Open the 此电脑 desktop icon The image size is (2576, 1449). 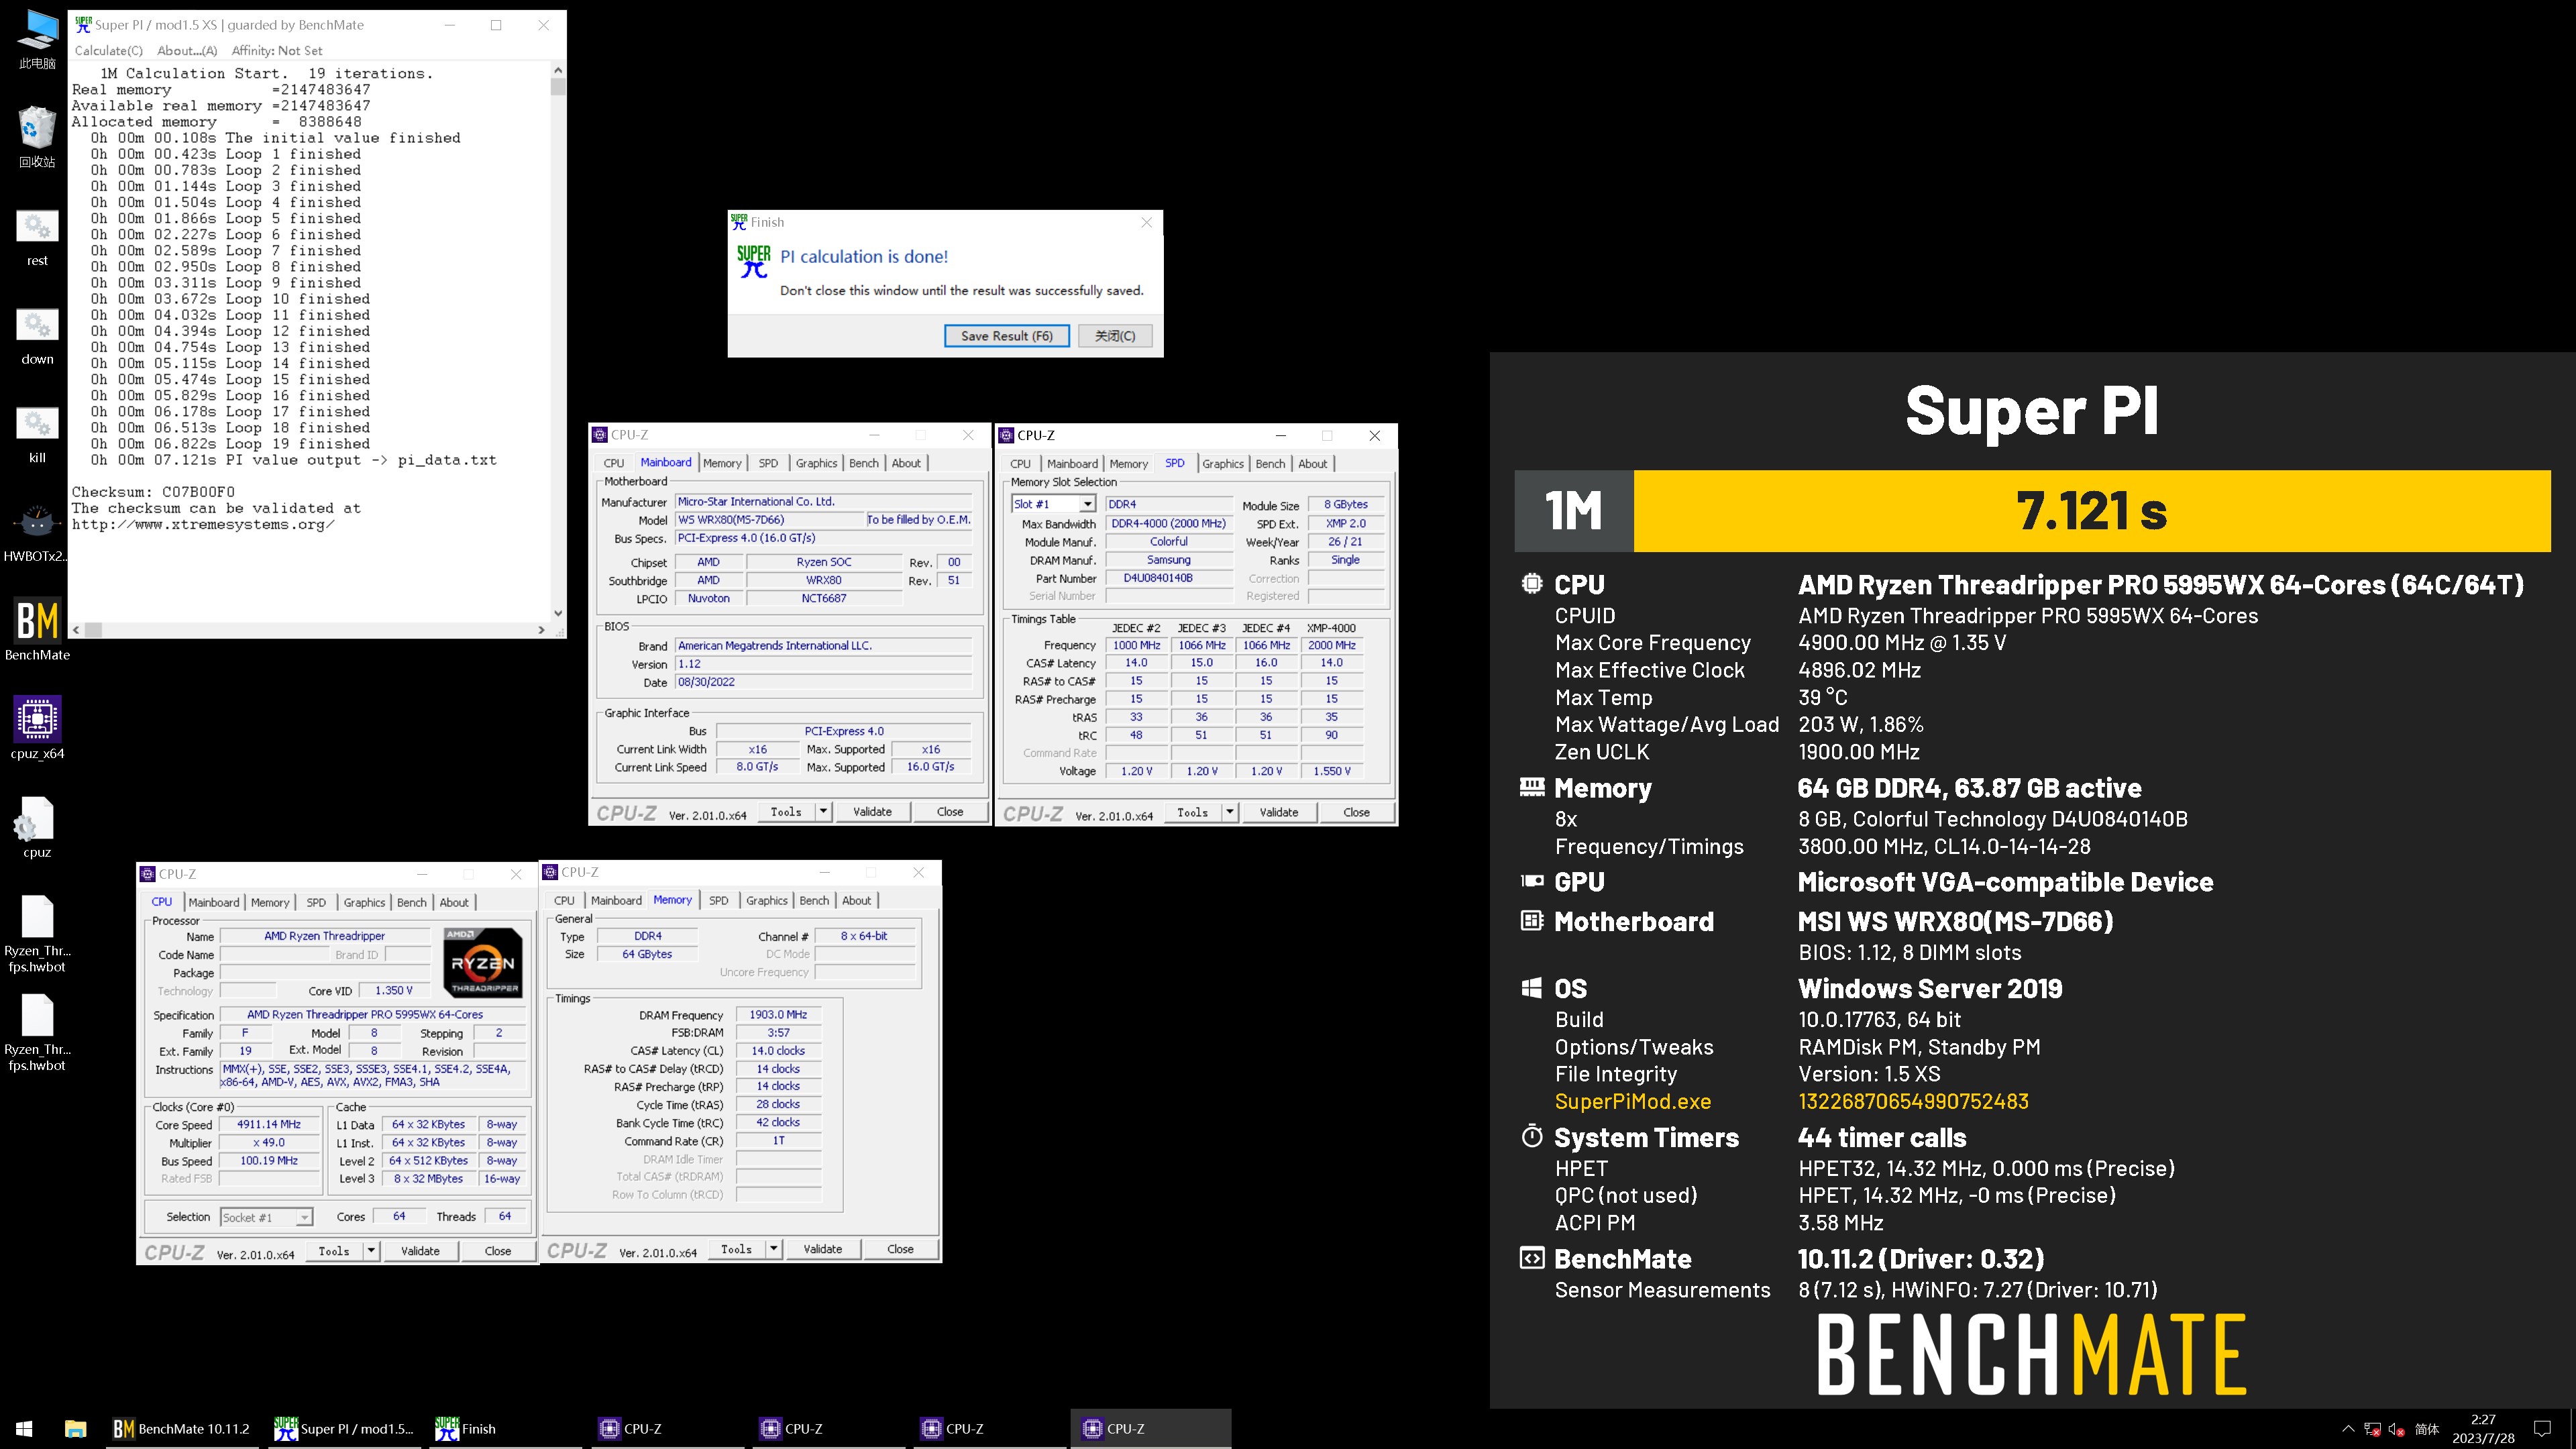37,38
